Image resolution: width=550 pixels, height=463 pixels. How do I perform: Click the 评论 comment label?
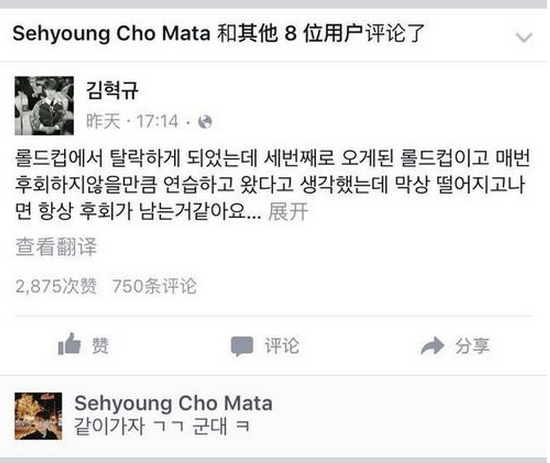tap(282, 346)
